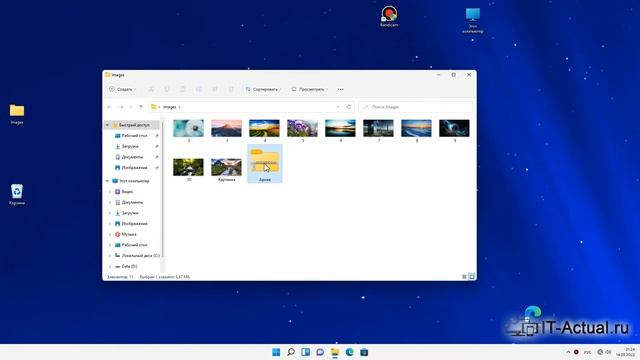Screen dimensions: 640x360
Task: Expand the Локальный диск (C:) node arrow
Action: coord(110,256)
